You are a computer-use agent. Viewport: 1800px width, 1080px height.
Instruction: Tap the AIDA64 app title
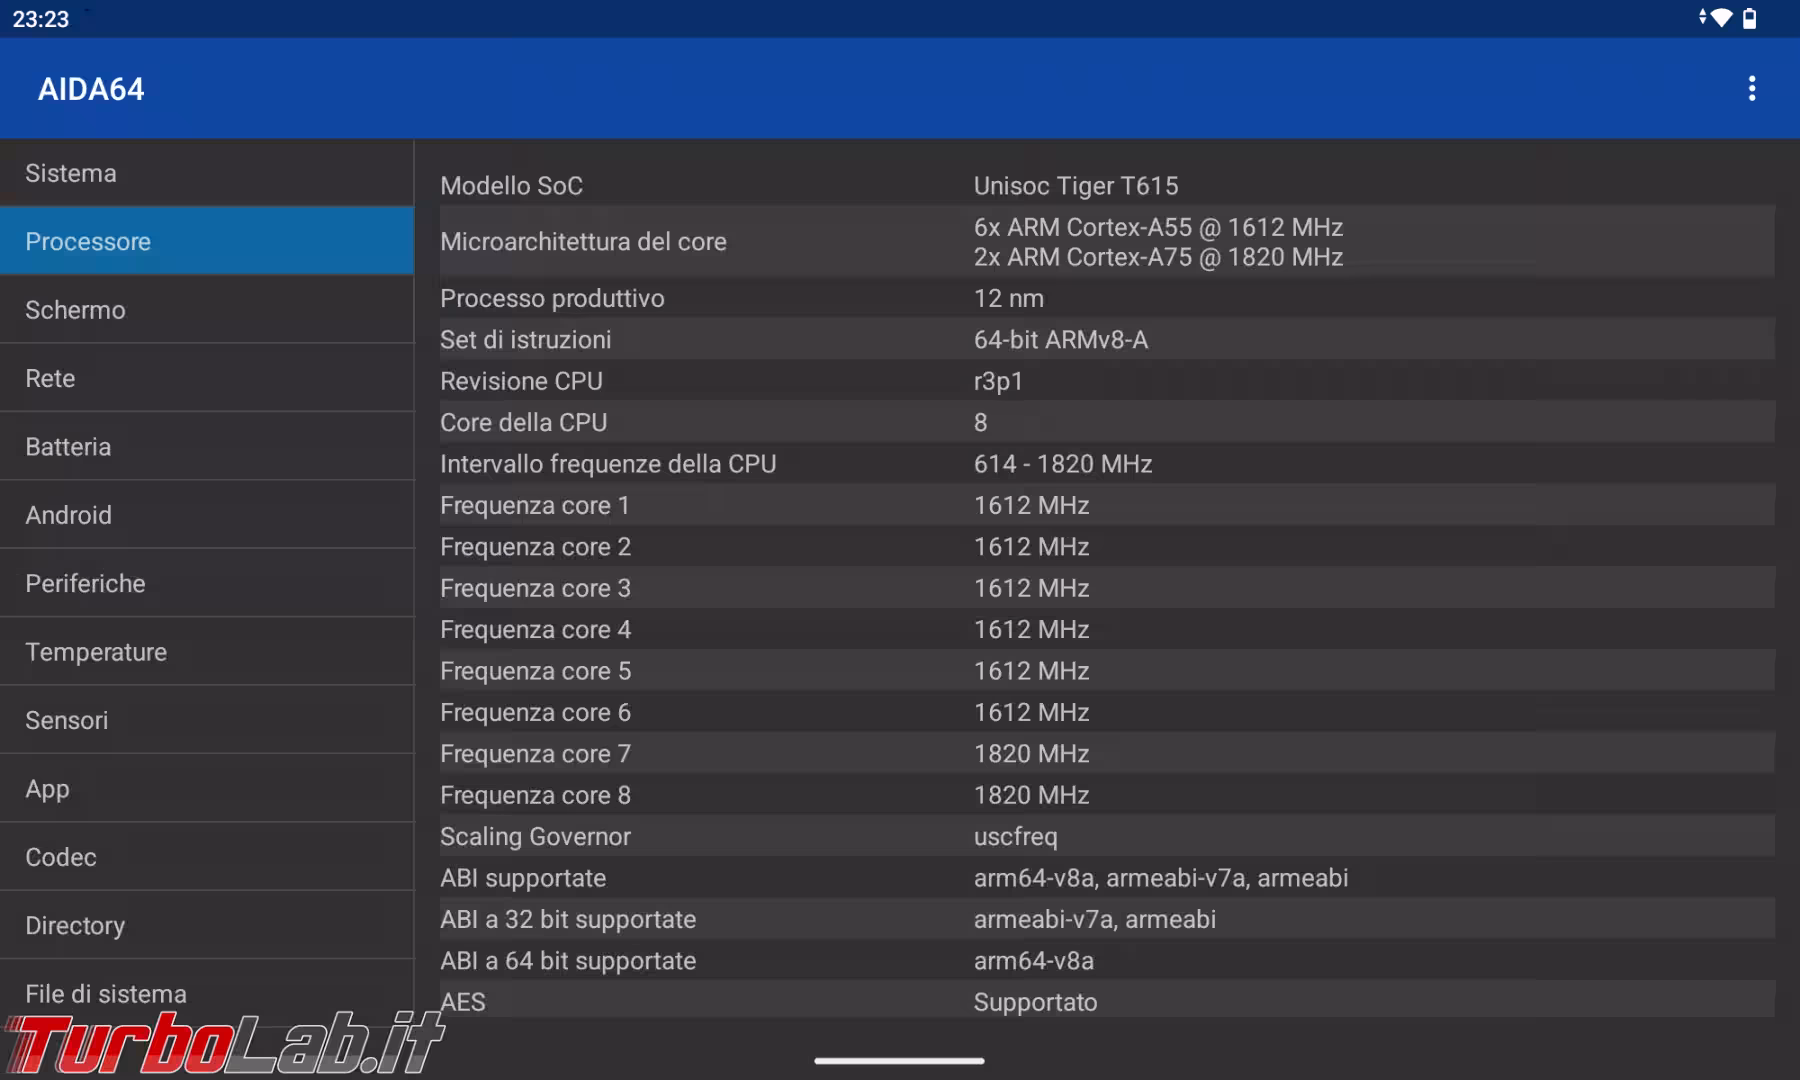91,88
